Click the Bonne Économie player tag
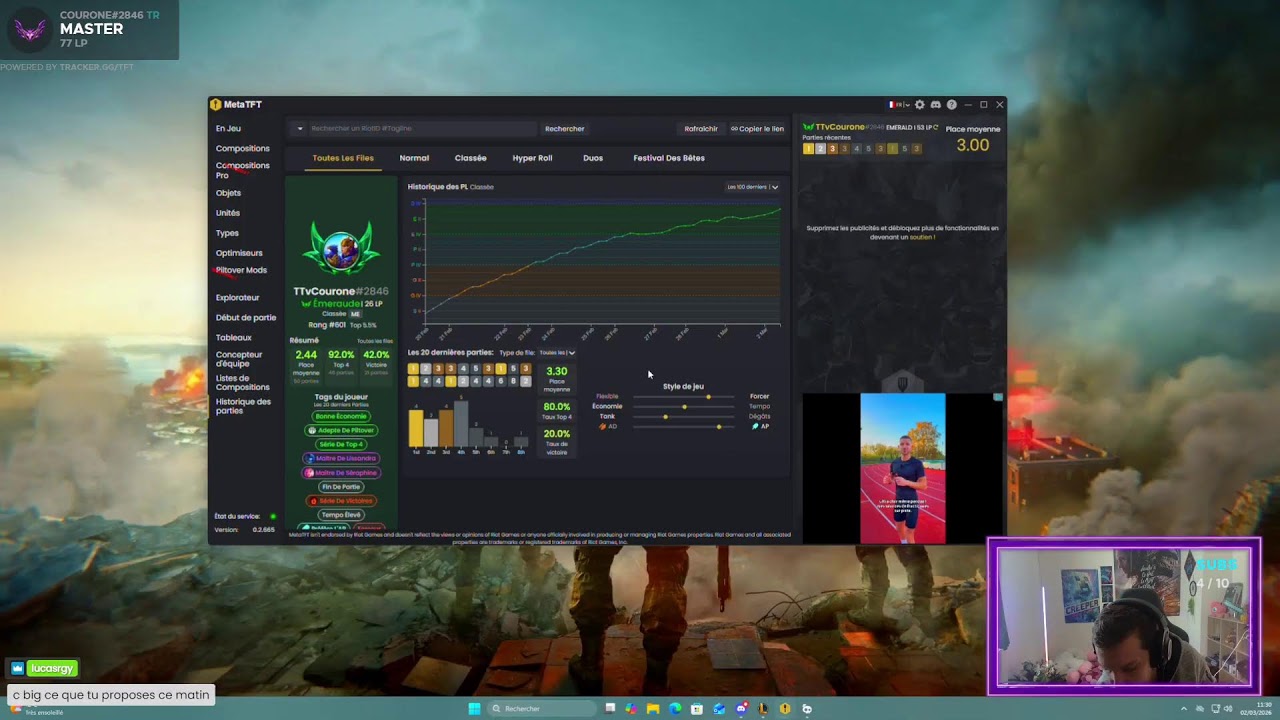The height and width of the screenshot is (720, 1280). pos(341,416)
